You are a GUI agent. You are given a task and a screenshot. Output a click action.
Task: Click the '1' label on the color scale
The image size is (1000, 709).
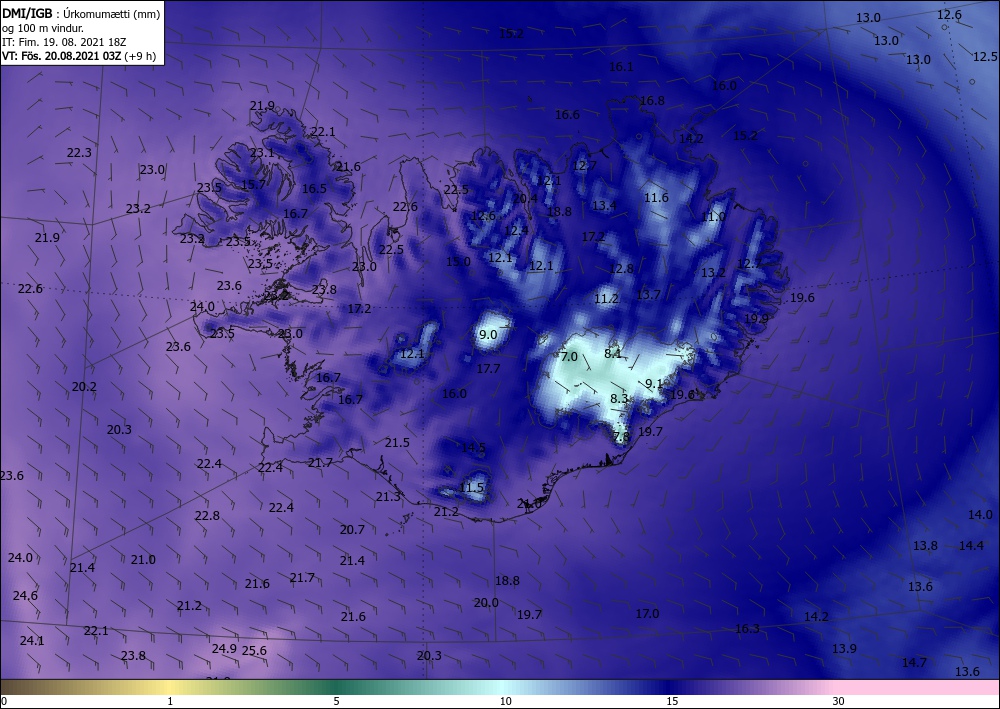[x=170, y=702]
